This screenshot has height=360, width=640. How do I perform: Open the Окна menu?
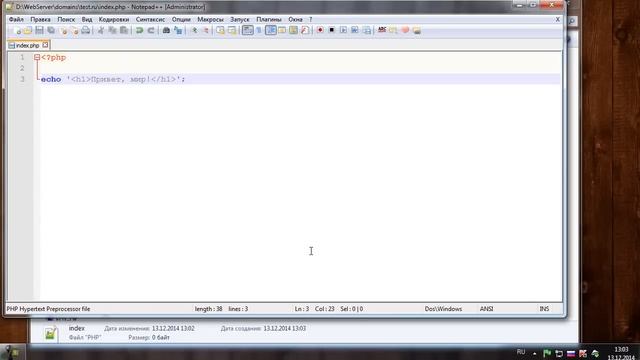tap(295, 19)
